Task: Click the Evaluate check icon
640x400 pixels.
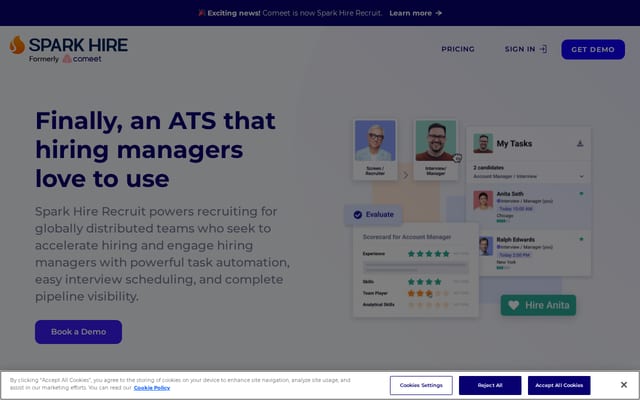Action: coord(358,215)
